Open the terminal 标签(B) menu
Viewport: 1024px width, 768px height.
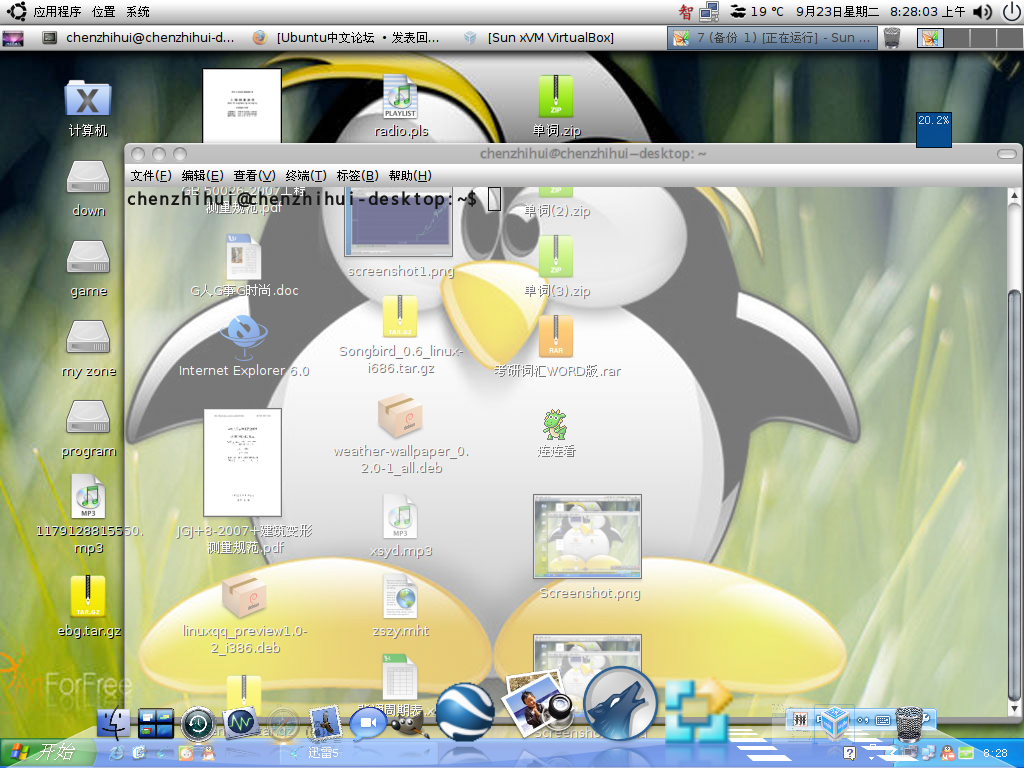357,176
